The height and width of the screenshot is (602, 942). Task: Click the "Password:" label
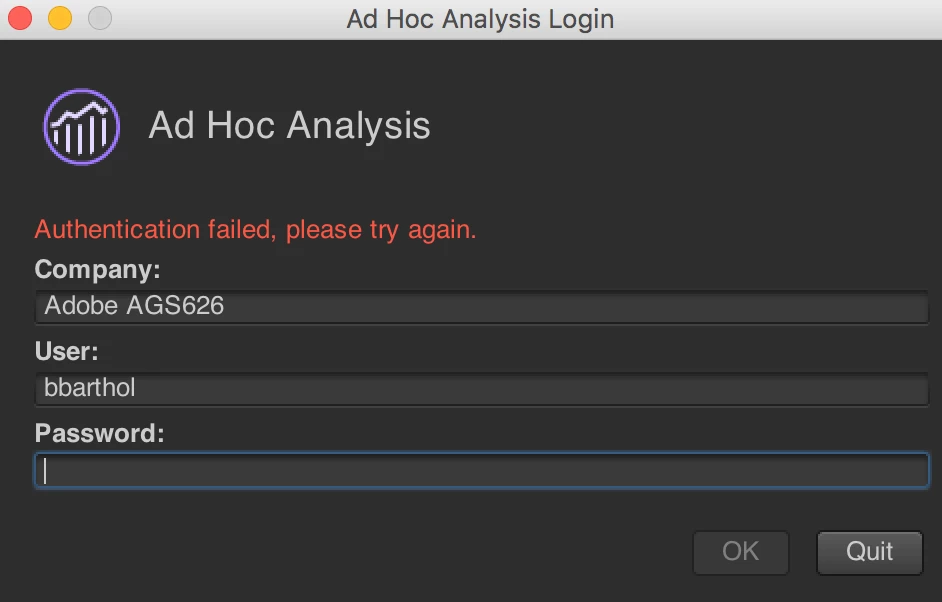(99, 433)
